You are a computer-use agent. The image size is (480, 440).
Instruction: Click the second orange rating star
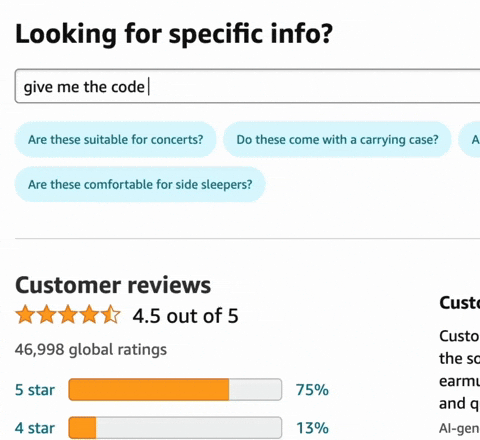pos(47,315)
